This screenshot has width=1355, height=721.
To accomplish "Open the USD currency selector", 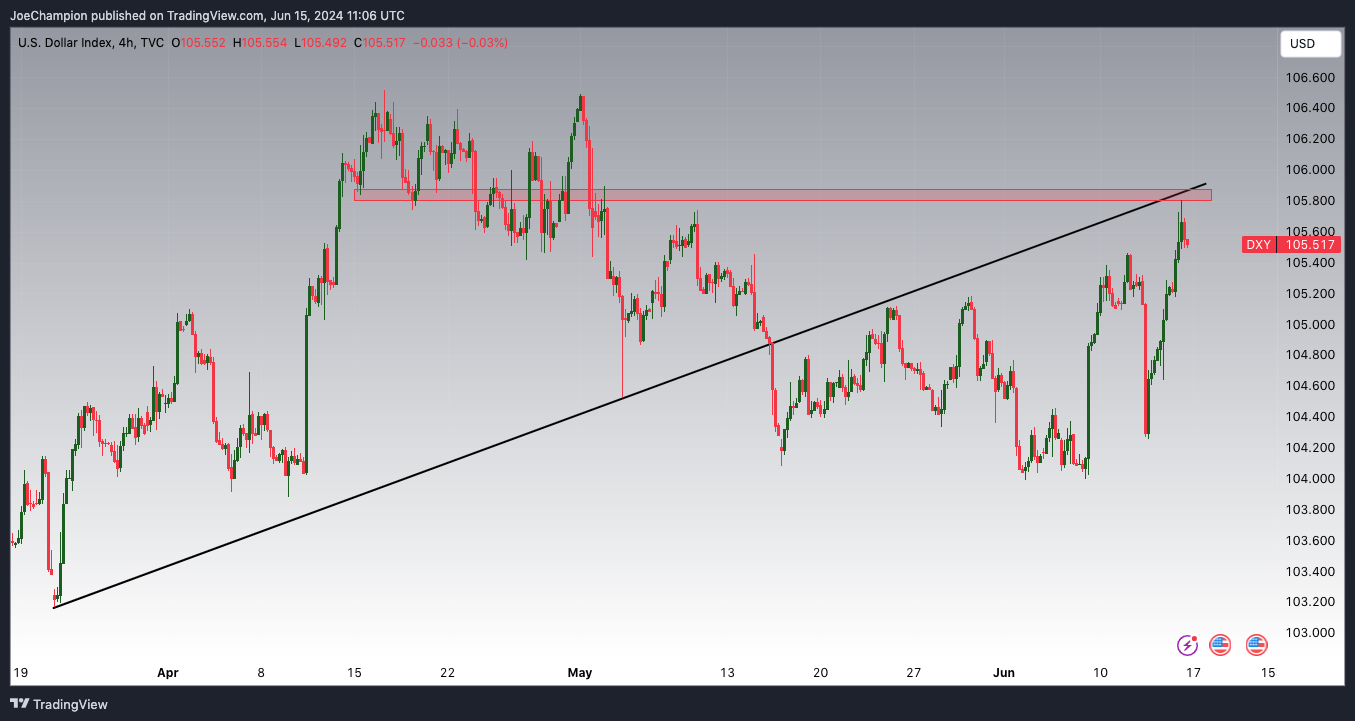I will pos(1310,44).
